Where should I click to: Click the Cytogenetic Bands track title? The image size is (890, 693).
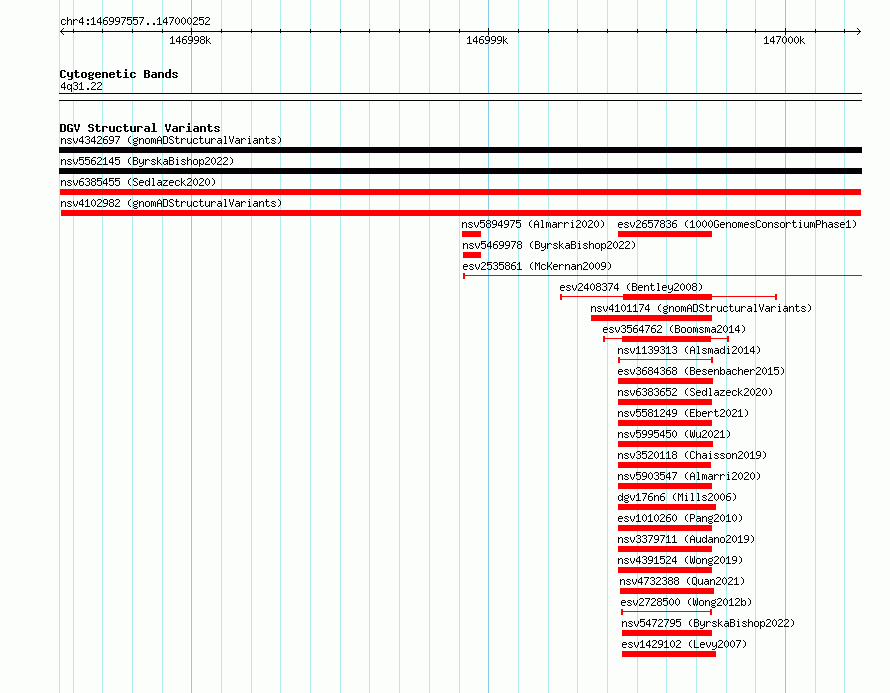pos(119,74)
